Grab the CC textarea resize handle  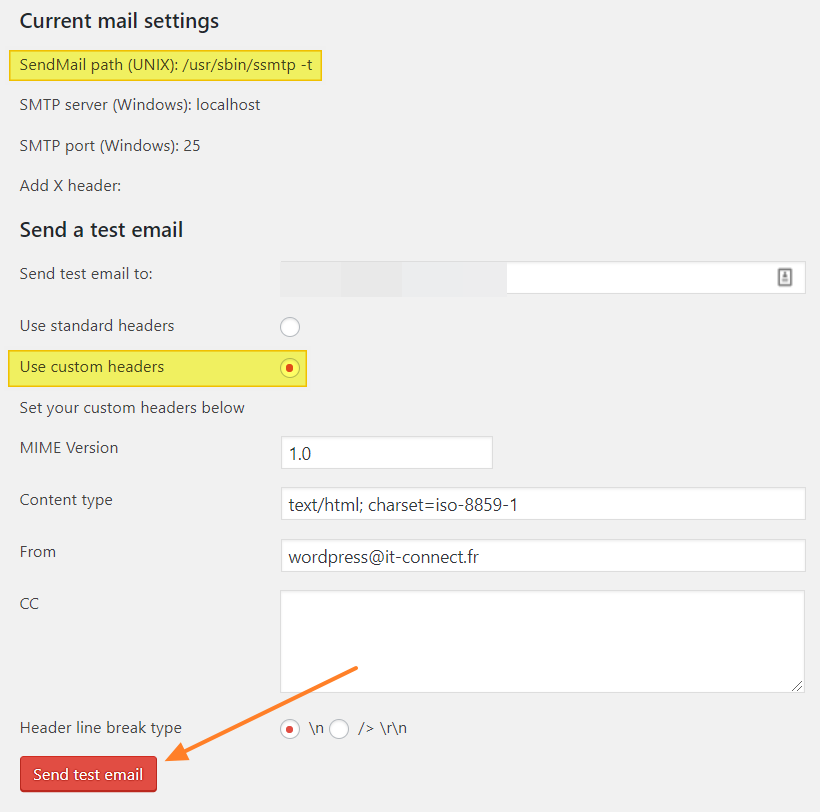[x=797, y=685]
